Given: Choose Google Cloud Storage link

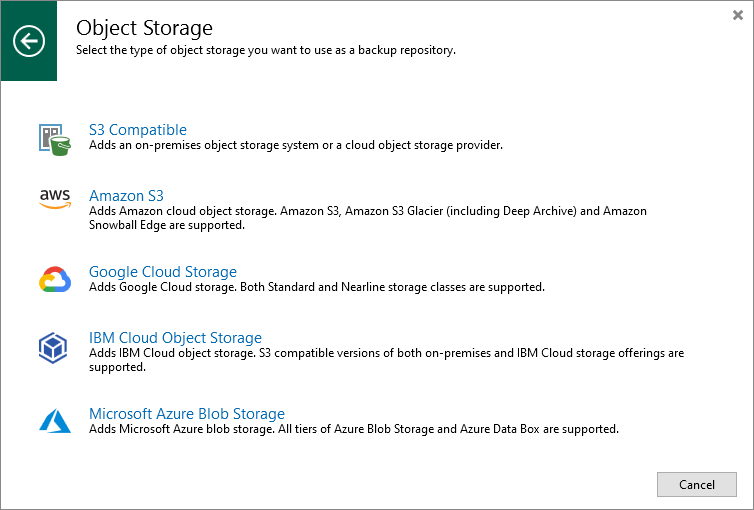Looking at the screenshot, I should [163, 272].
